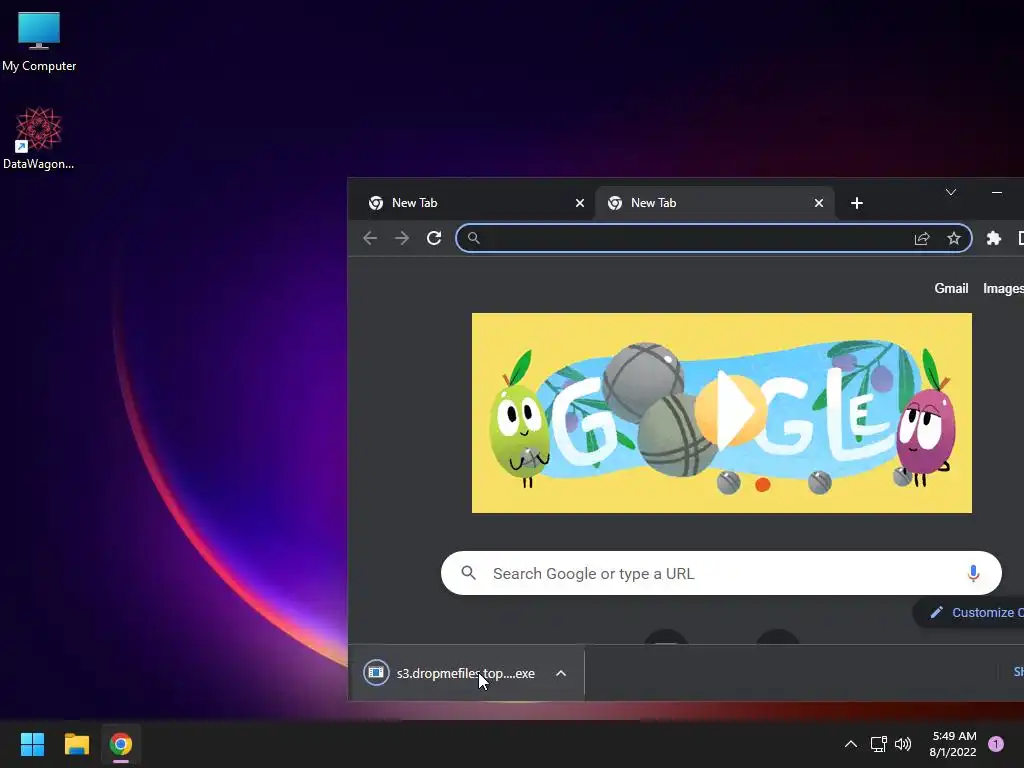1024x768 pixels.
Task: Open the Windows Start menu
Action: 32,744
